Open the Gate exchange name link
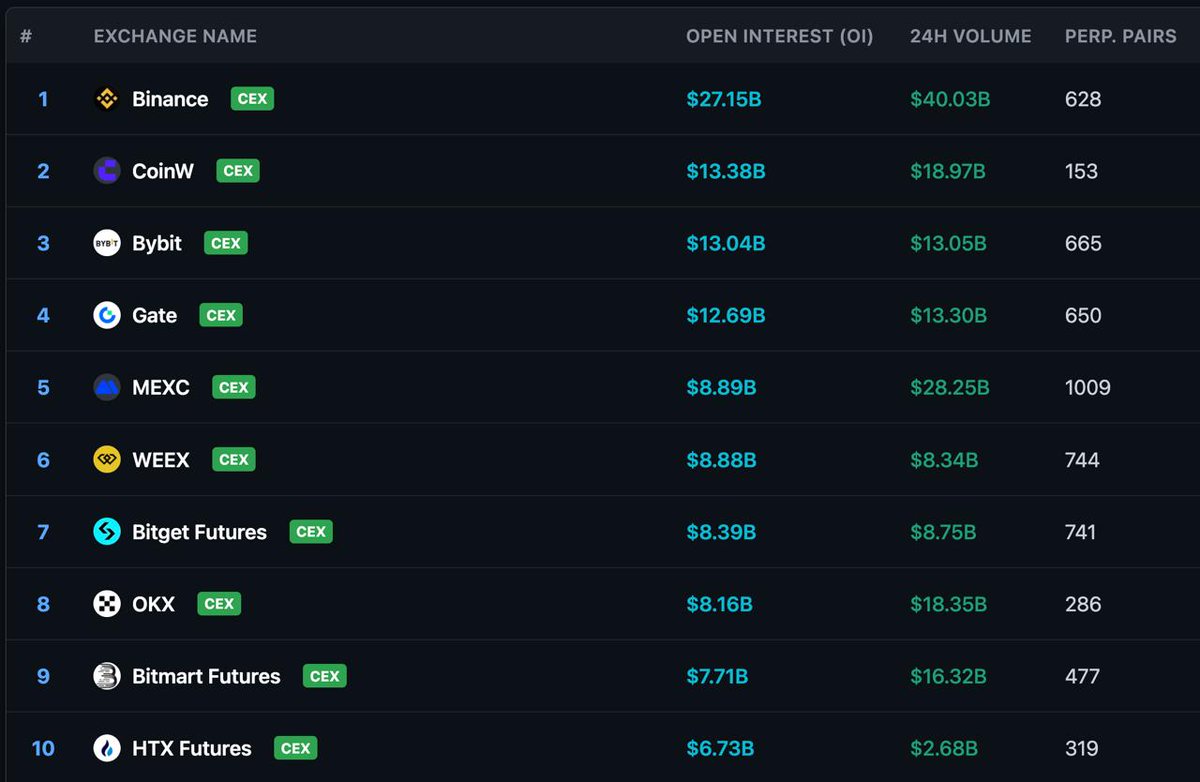The width and height of the screenshot is (1200, 782). point(155,315)
